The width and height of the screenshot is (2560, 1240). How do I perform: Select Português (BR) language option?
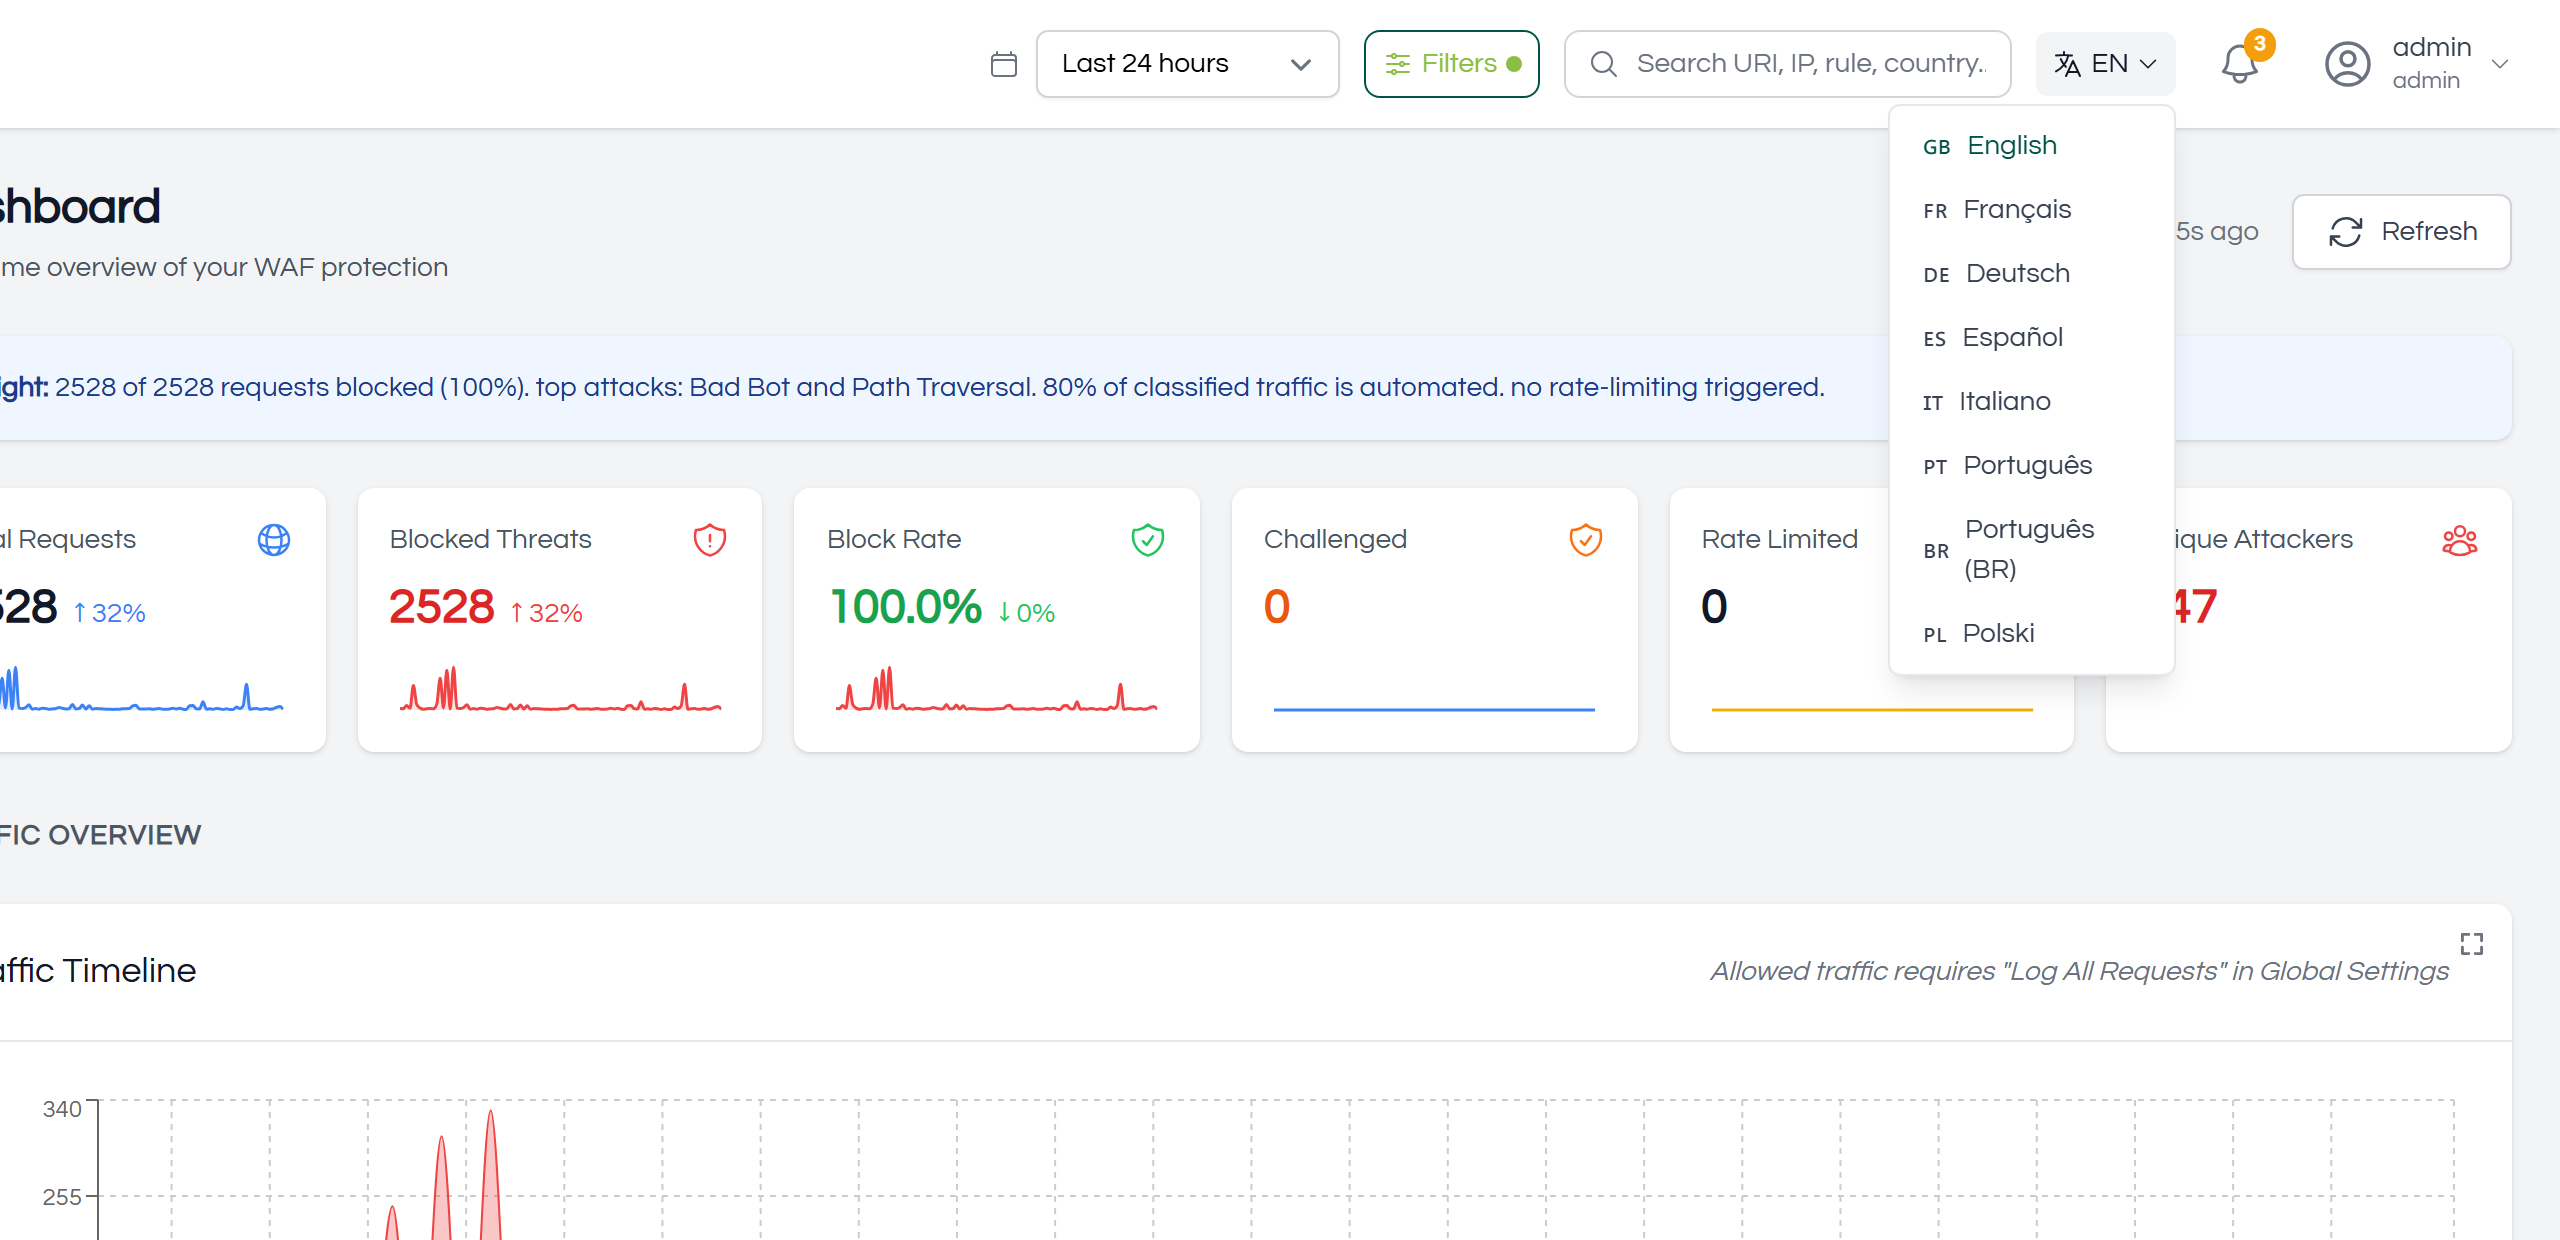(x=2031, y=549)
